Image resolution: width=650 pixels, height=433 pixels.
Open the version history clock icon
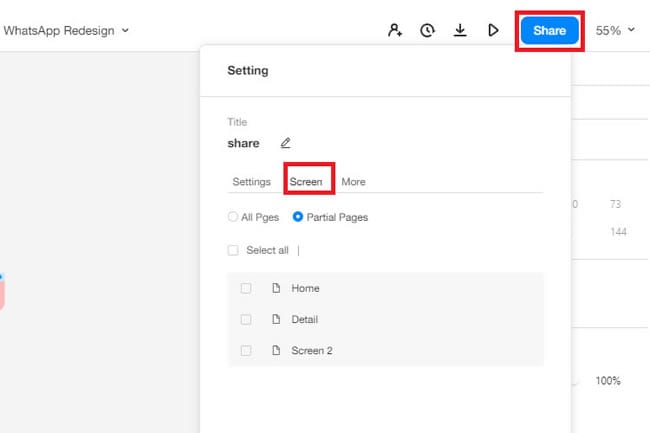tap(427, 30)
